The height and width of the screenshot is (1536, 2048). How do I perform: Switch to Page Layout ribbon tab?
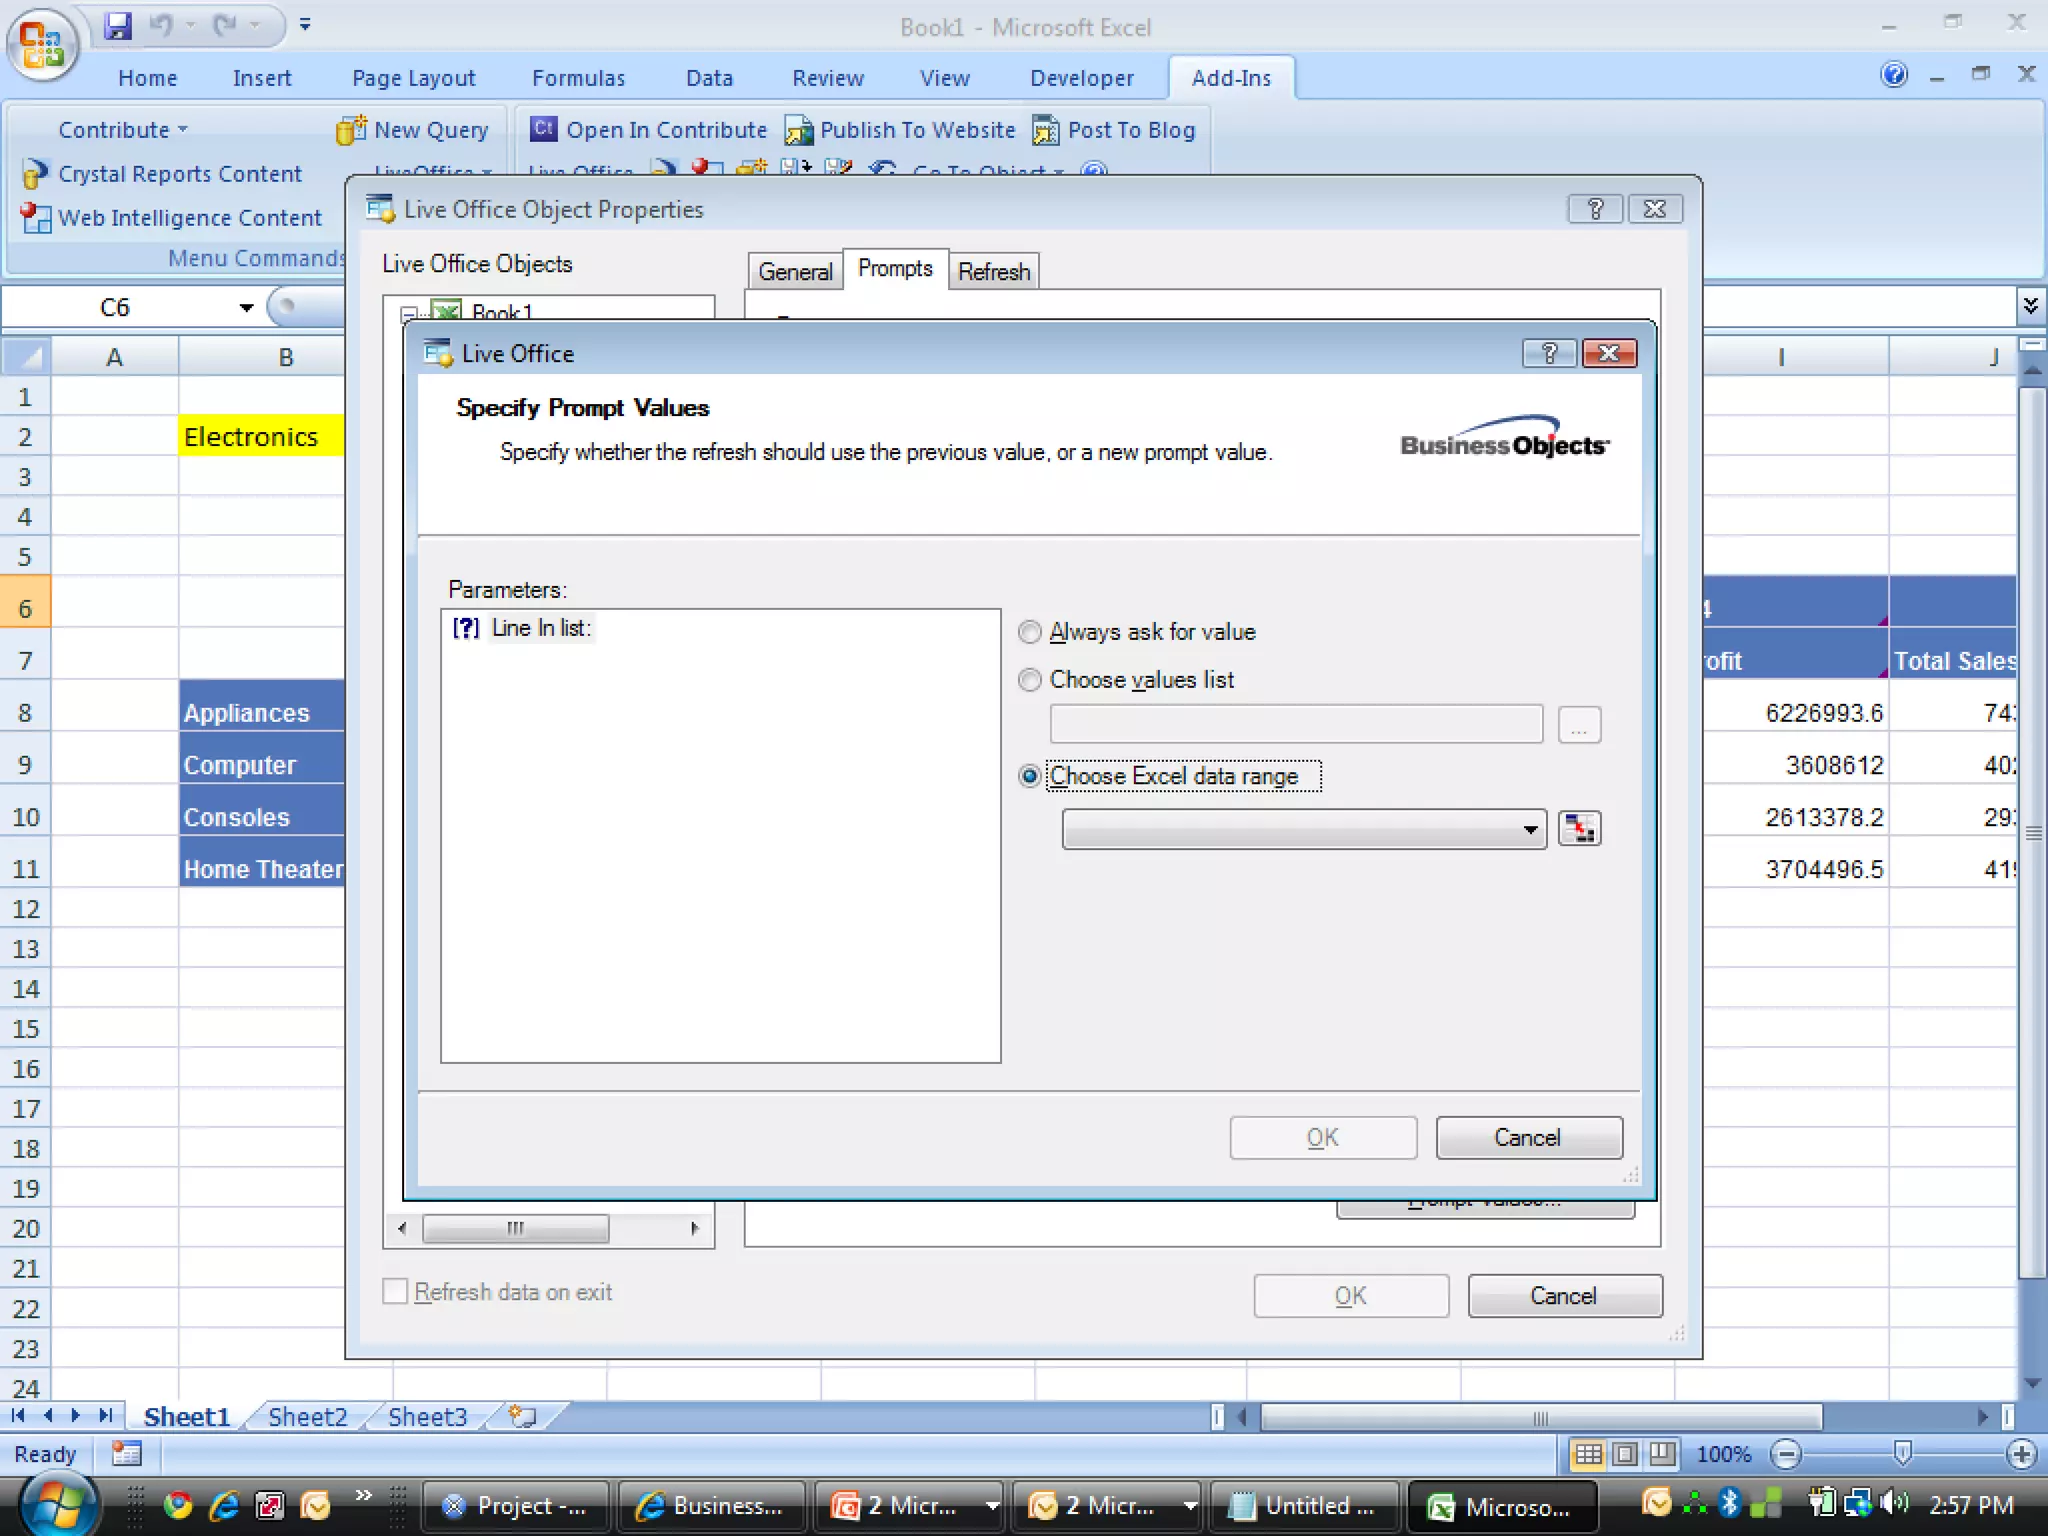point(413,78)
